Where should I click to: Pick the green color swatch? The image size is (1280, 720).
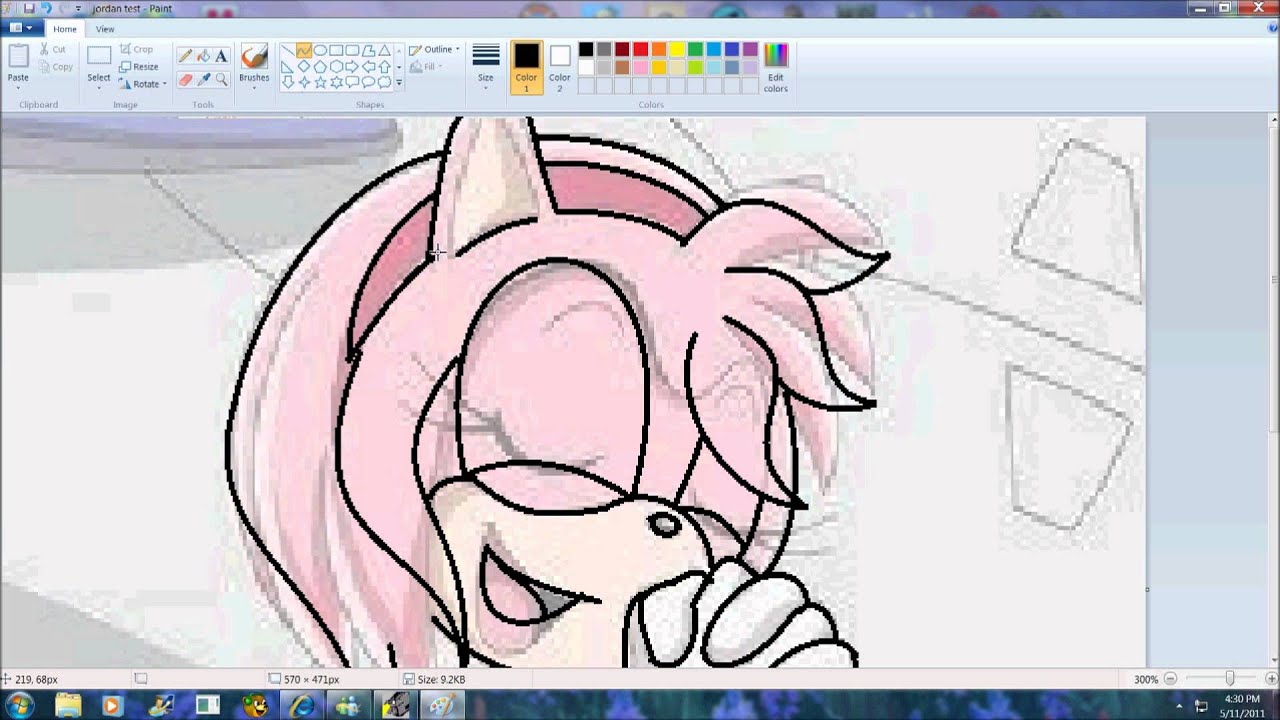pos(695,49)
